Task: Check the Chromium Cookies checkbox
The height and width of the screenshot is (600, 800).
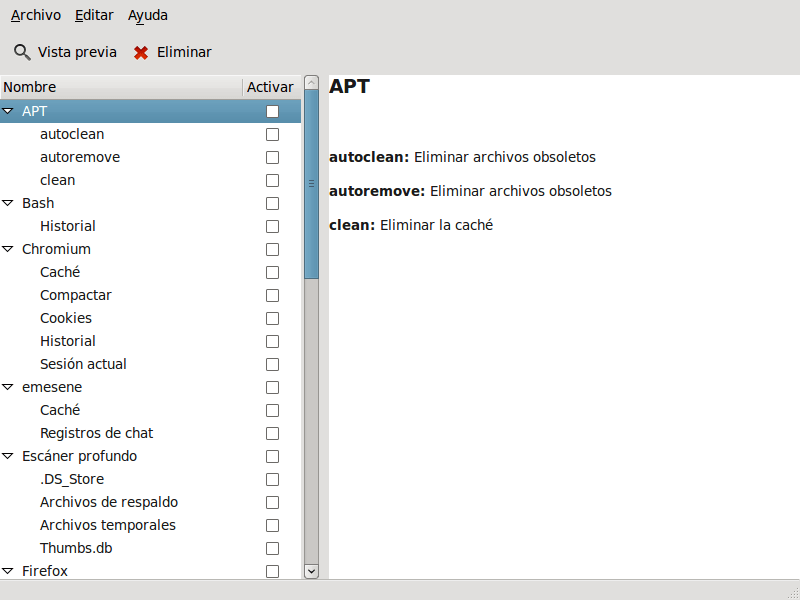Action: pos(272,318)
